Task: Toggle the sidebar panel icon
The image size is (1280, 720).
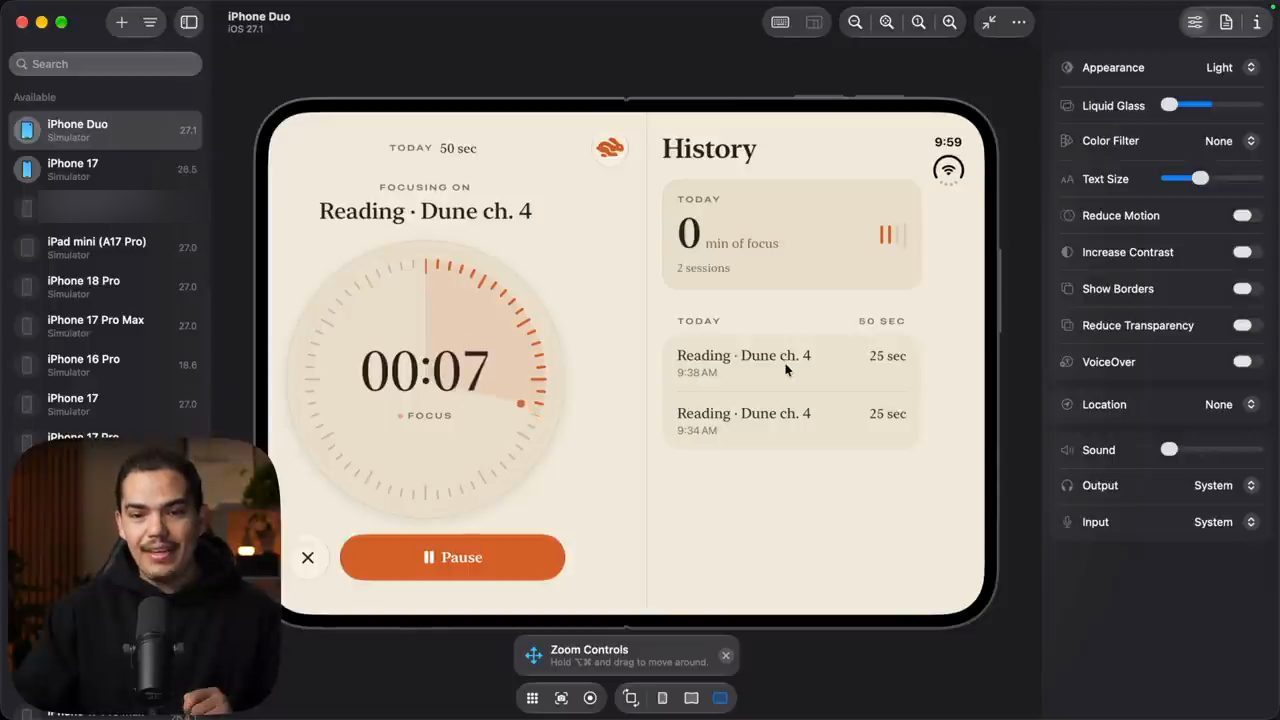Action: [189, 22]
